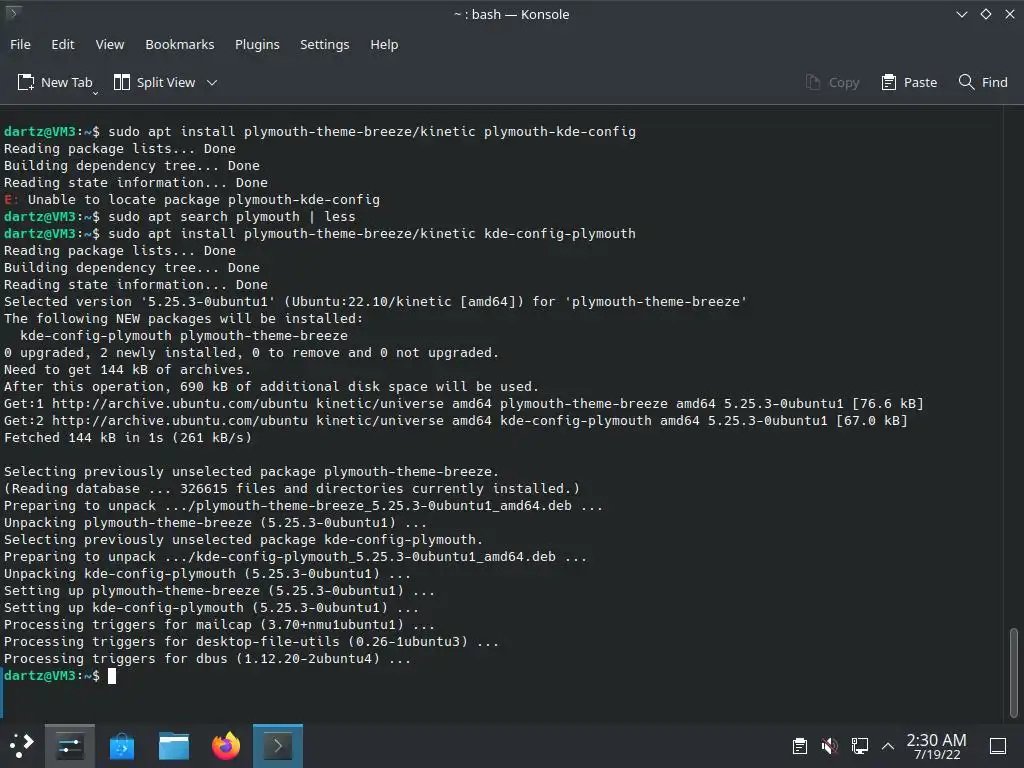Viewport: 1024px width, 768px height.
Task: Open the Help menu
Action: point(384,44)
